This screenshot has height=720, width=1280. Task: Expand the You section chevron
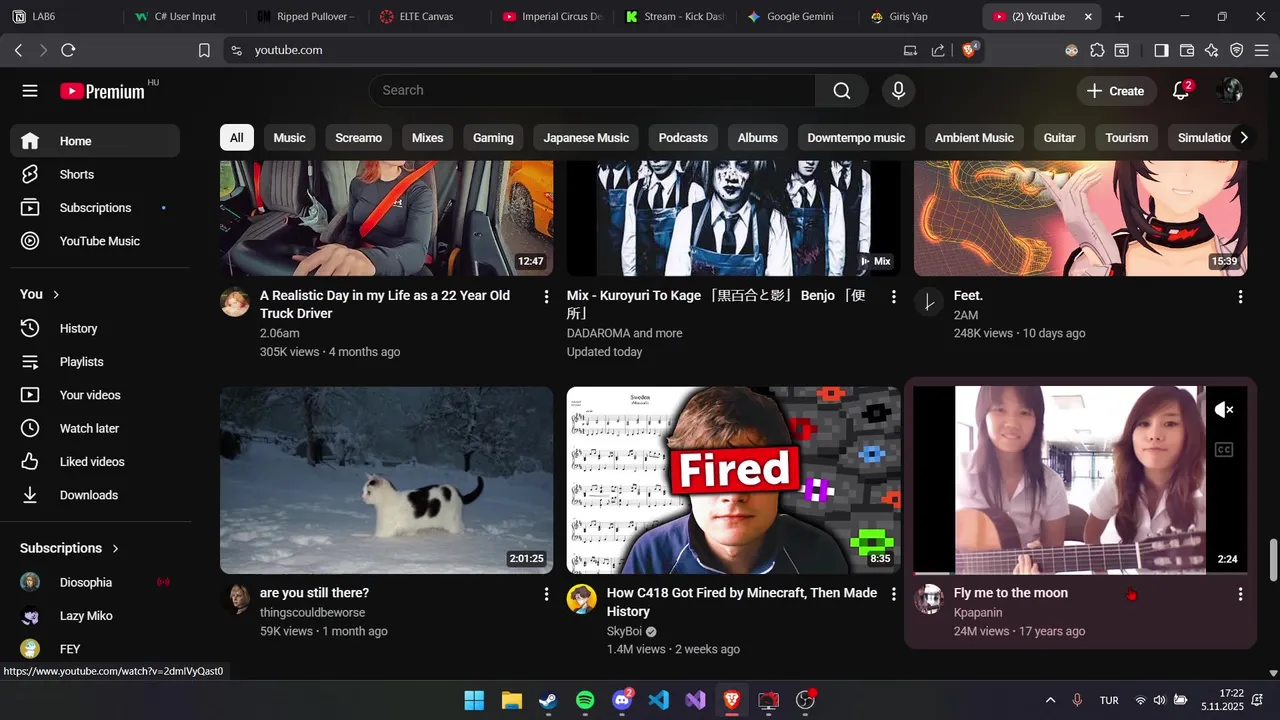pos(56,294)
